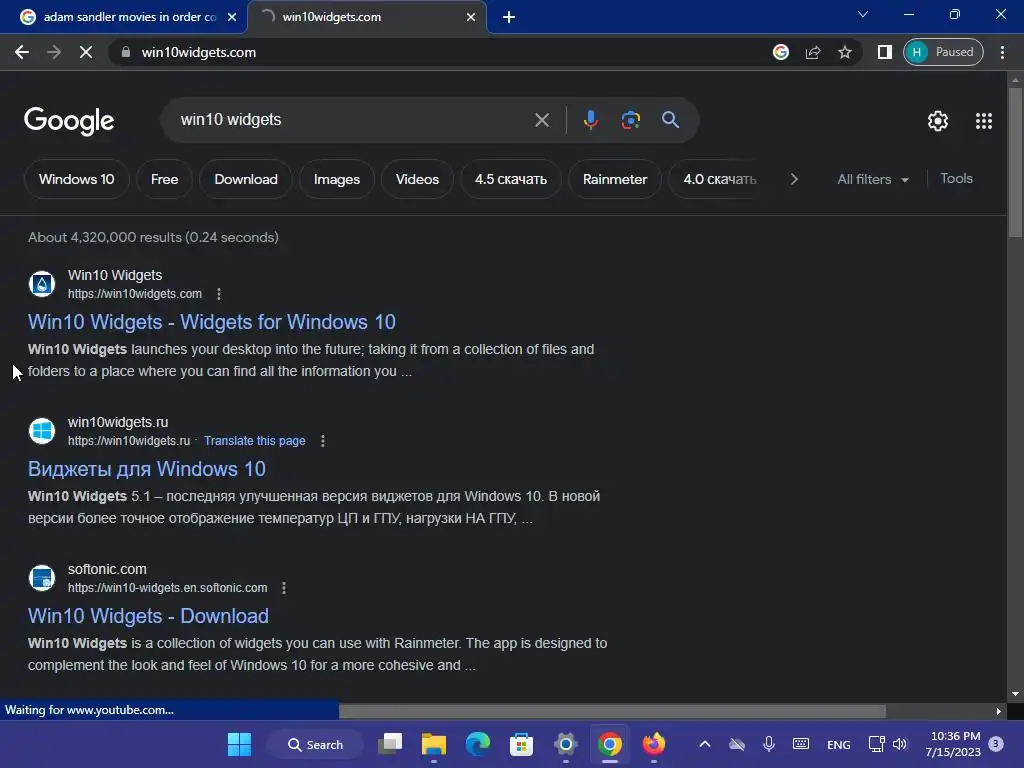1024x768 pixels.
Task: Open more options for win10widgets.com result
Action: coord(219,294)
